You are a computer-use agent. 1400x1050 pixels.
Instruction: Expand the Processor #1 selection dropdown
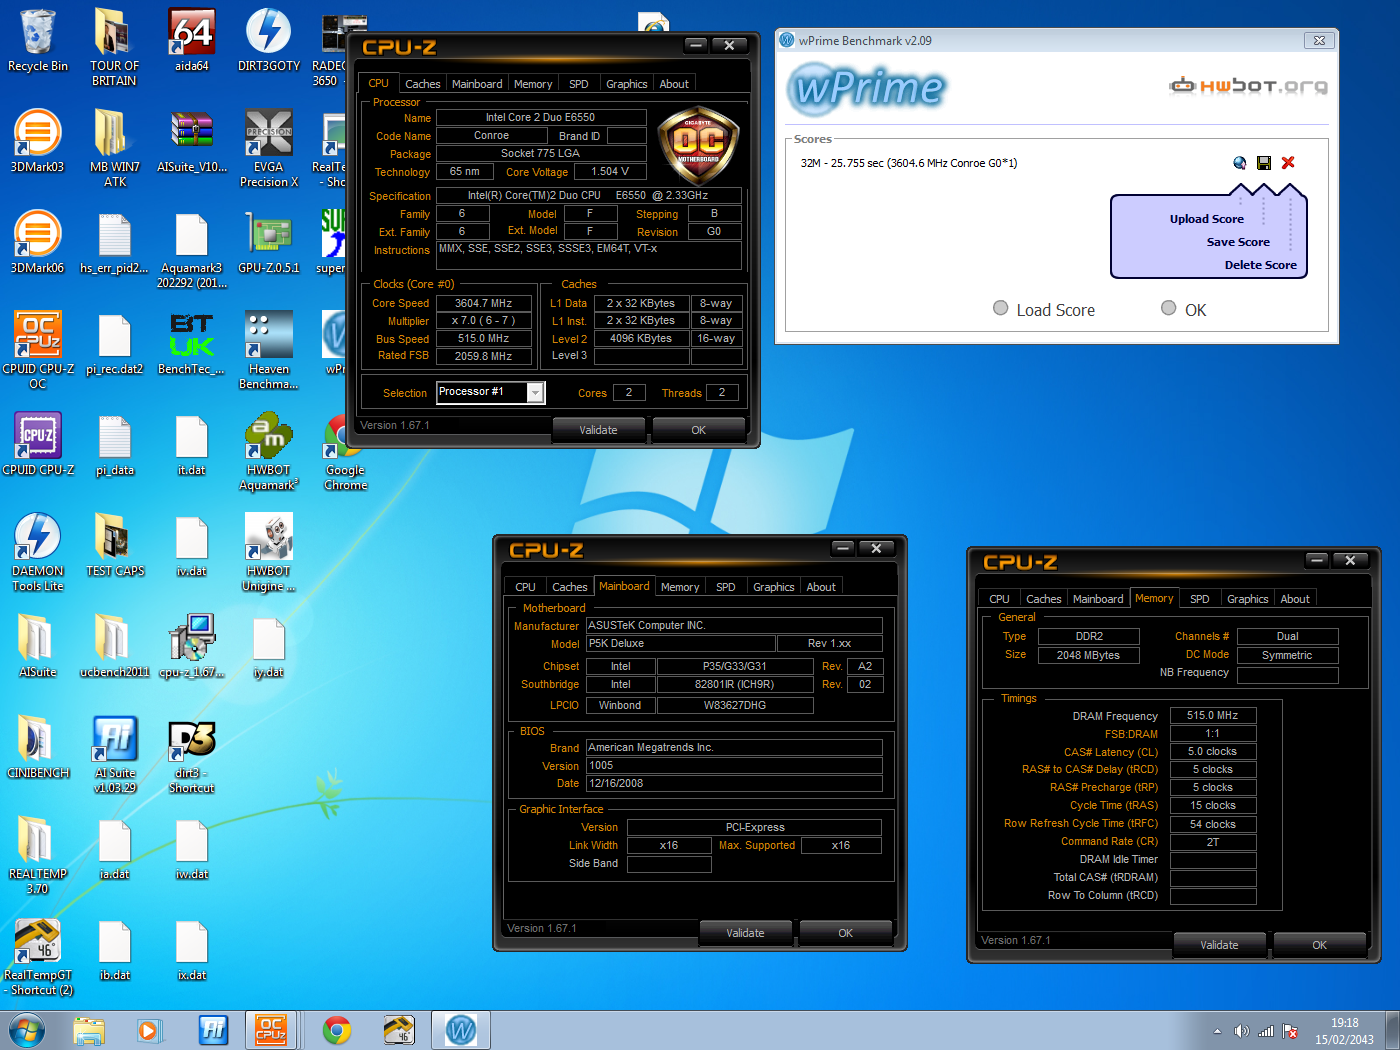tap(536, 393)
